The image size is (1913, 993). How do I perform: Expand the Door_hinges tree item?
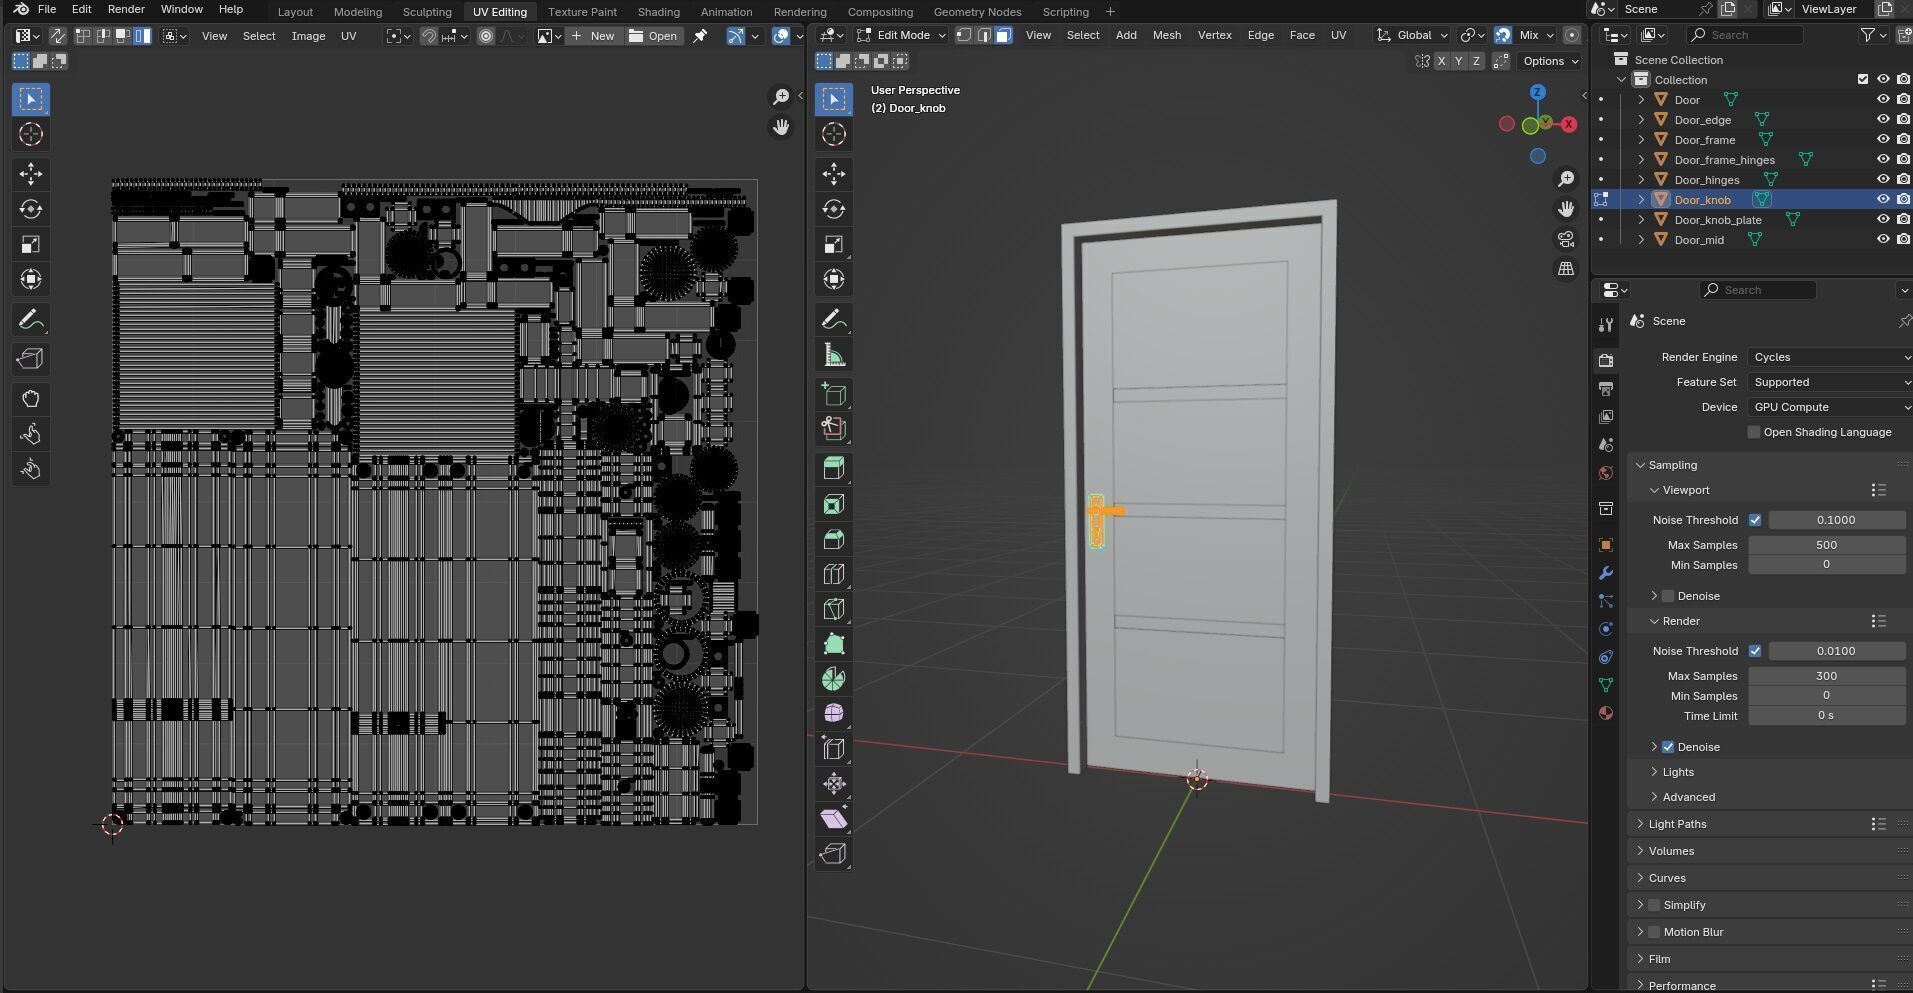[x=1641, y=179]
